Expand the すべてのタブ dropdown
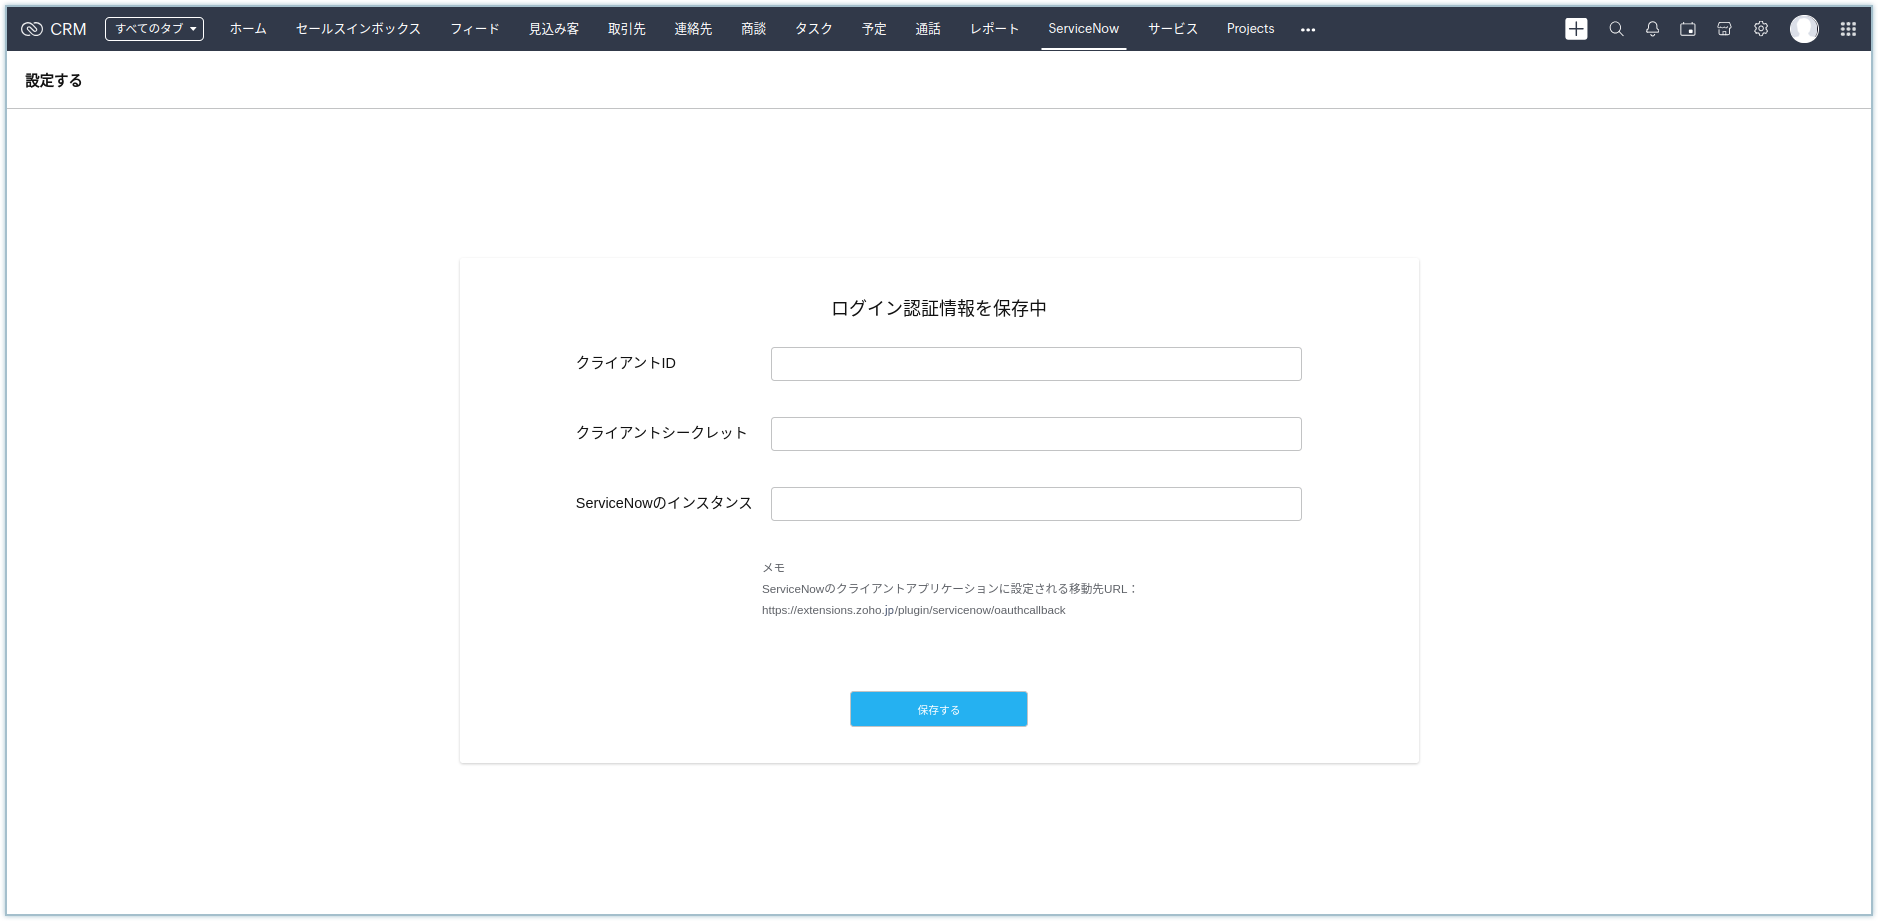 click(154, 29)
